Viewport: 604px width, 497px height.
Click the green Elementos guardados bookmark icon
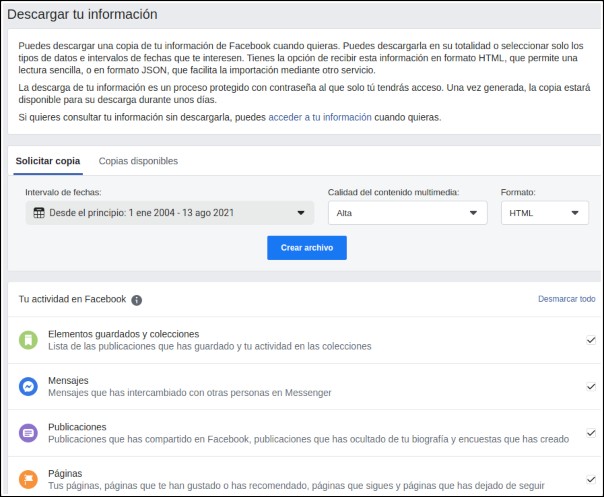28,340
